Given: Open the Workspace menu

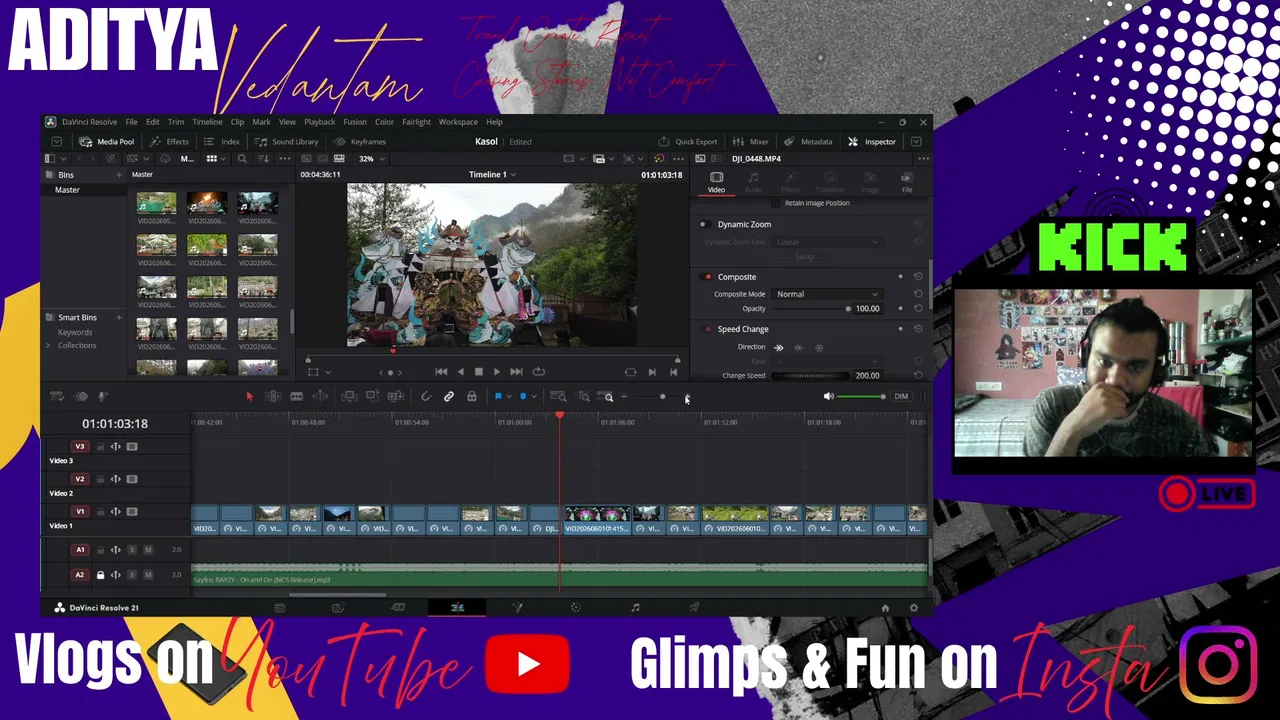Looking at the screenshot, I should click(x=458, y=122).
